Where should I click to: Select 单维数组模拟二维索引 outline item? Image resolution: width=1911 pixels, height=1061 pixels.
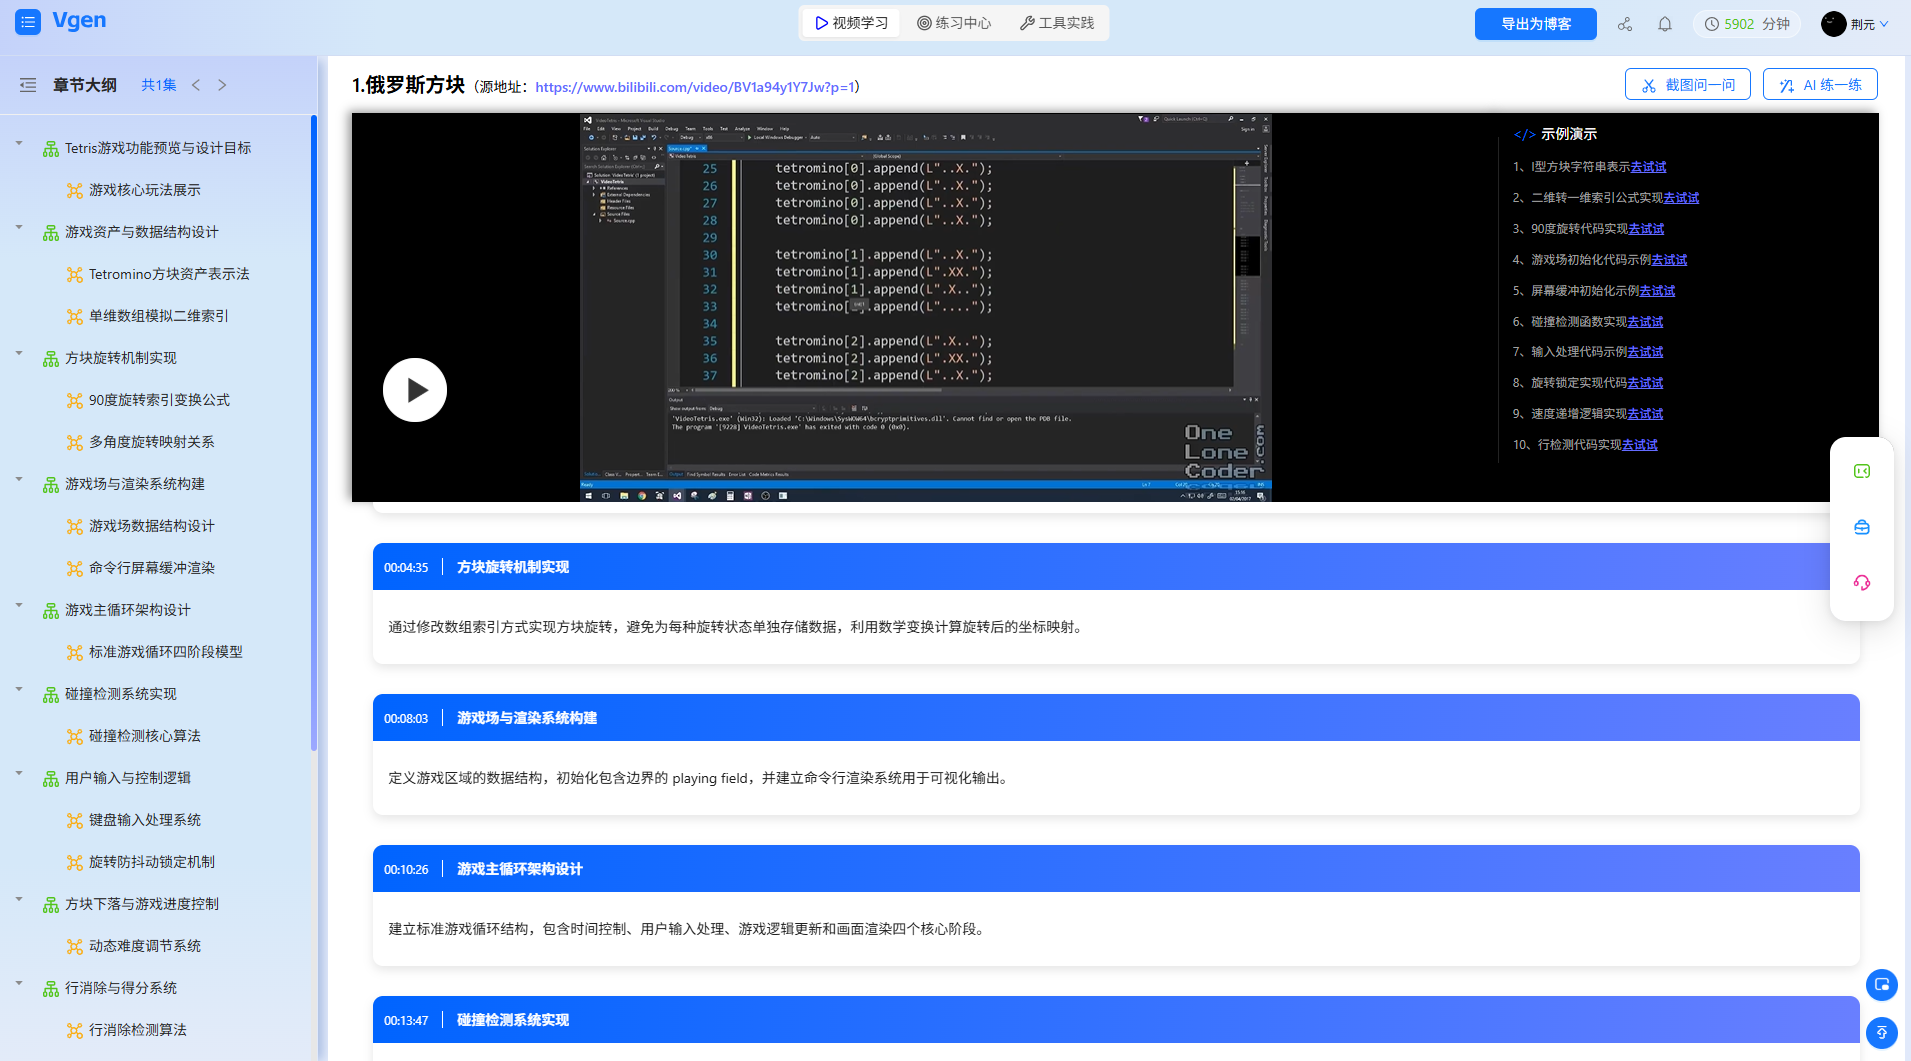159,316
